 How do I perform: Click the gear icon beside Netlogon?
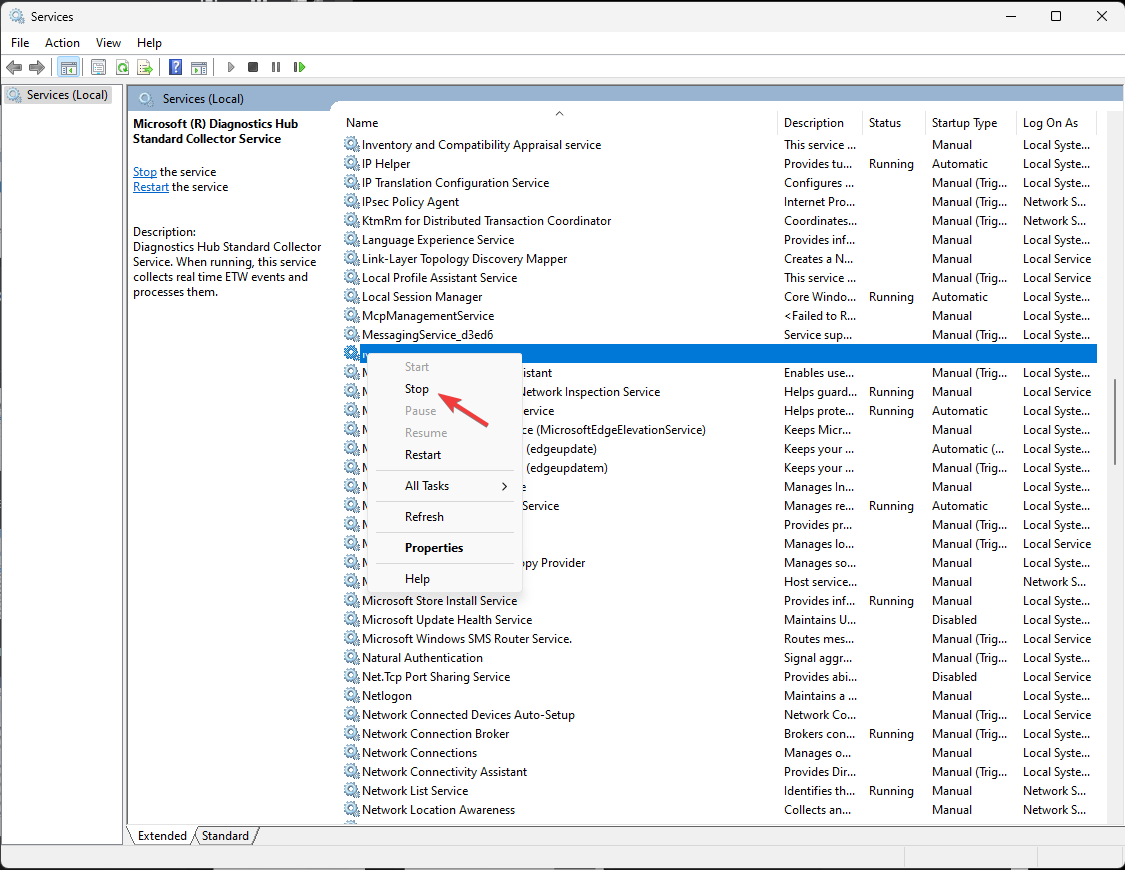click(x=352, y=695)
